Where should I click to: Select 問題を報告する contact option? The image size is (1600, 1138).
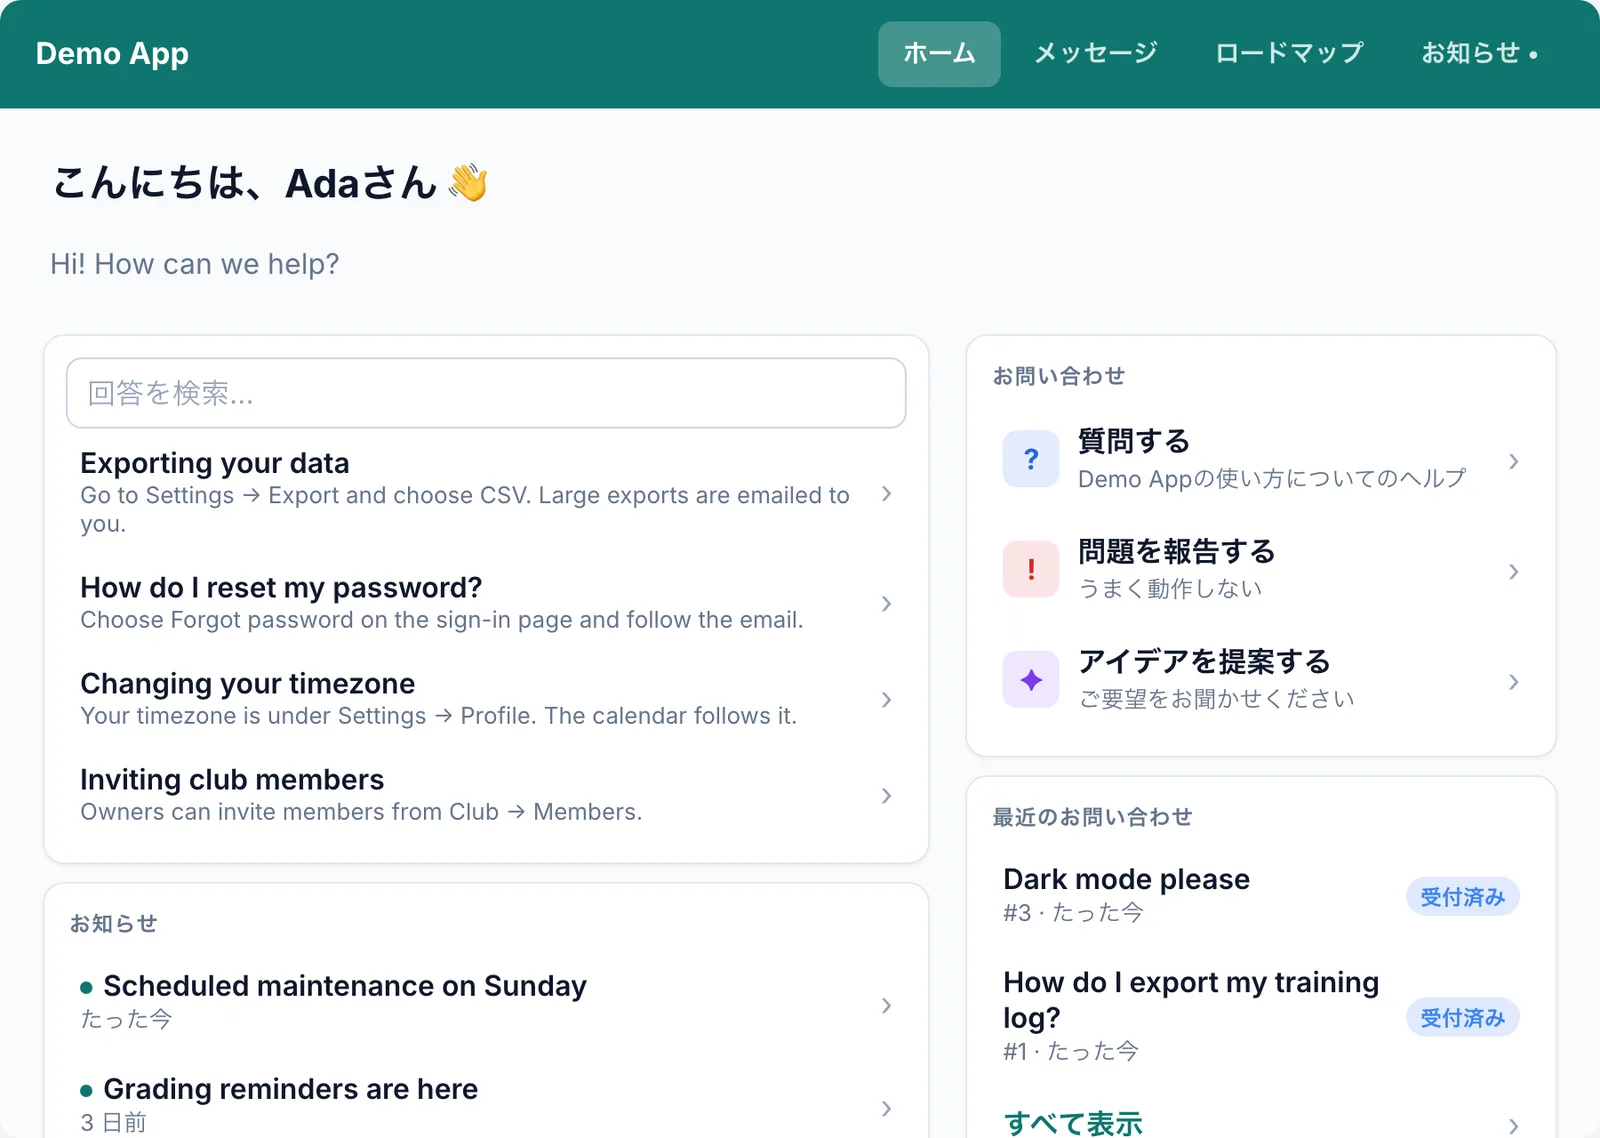(x=1261, y=570)
